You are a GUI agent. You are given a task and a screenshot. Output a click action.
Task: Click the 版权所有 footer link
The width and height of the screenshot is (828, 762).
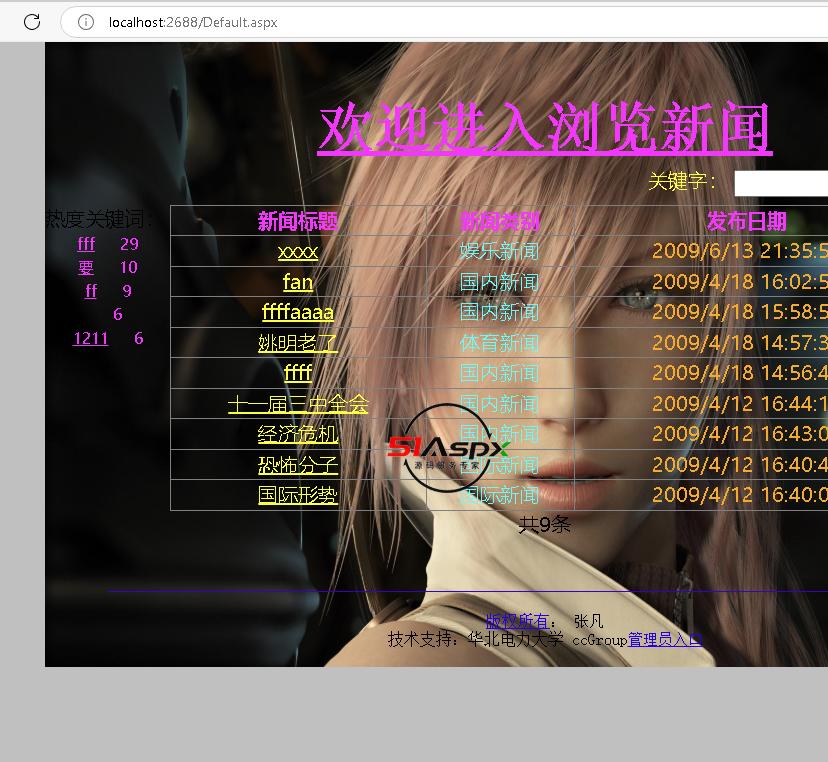pyautogui.click(x=517, y=621)
